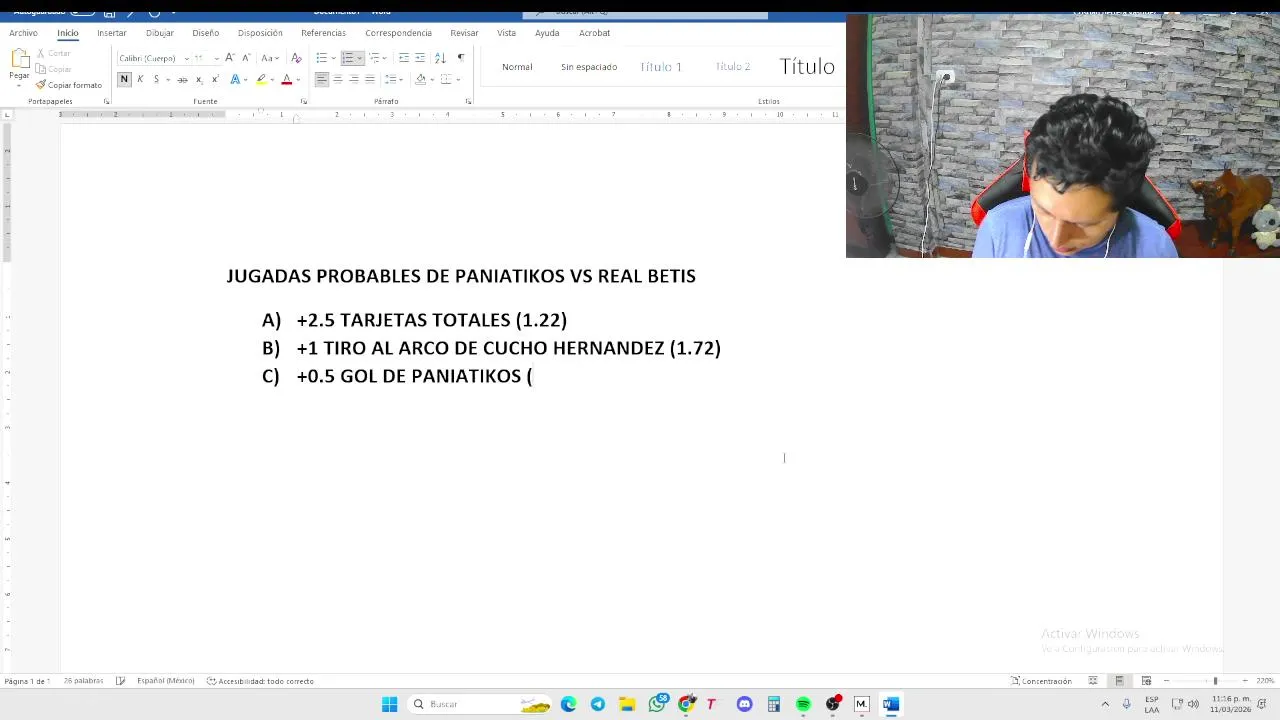Open font color dropdown arrow

tap(298, 79)
